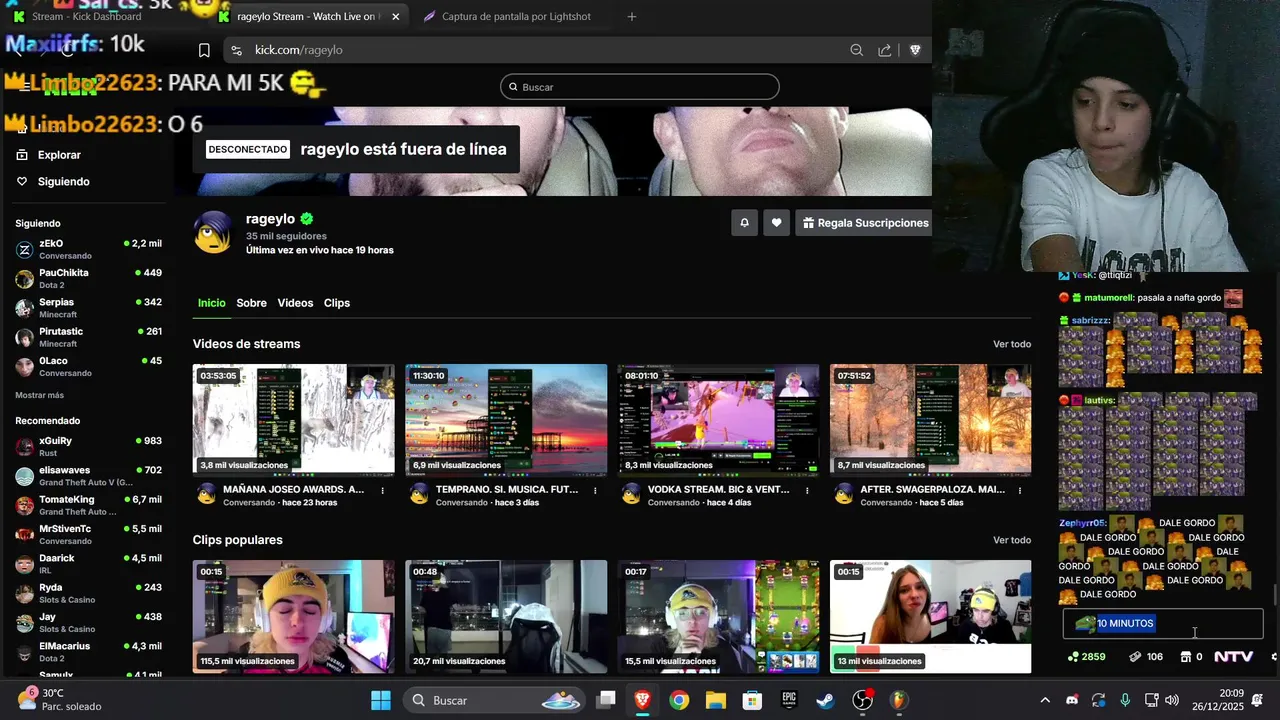Close the rageylo Stream tab
The height and width of the screenshot is (720, 1280).
coord(396,16)
